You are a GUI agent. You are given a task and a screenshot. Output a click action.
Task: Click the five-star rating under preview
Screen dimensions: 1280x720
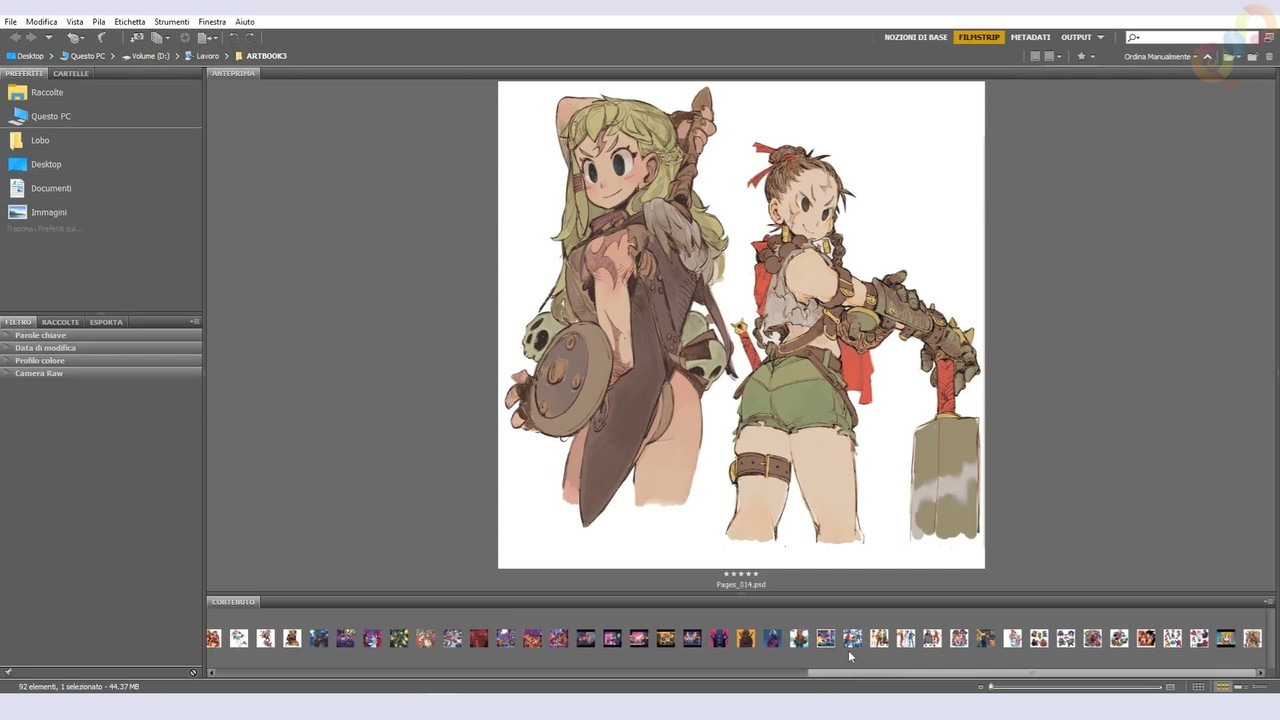click(741, 574)
